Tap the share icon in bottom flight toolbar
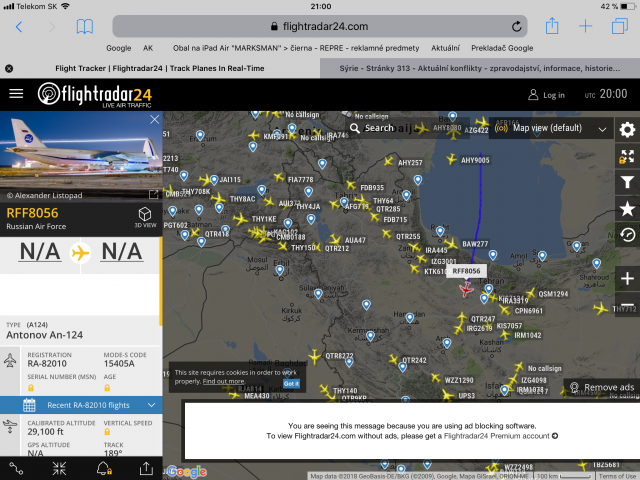 [x=146, y=467]
